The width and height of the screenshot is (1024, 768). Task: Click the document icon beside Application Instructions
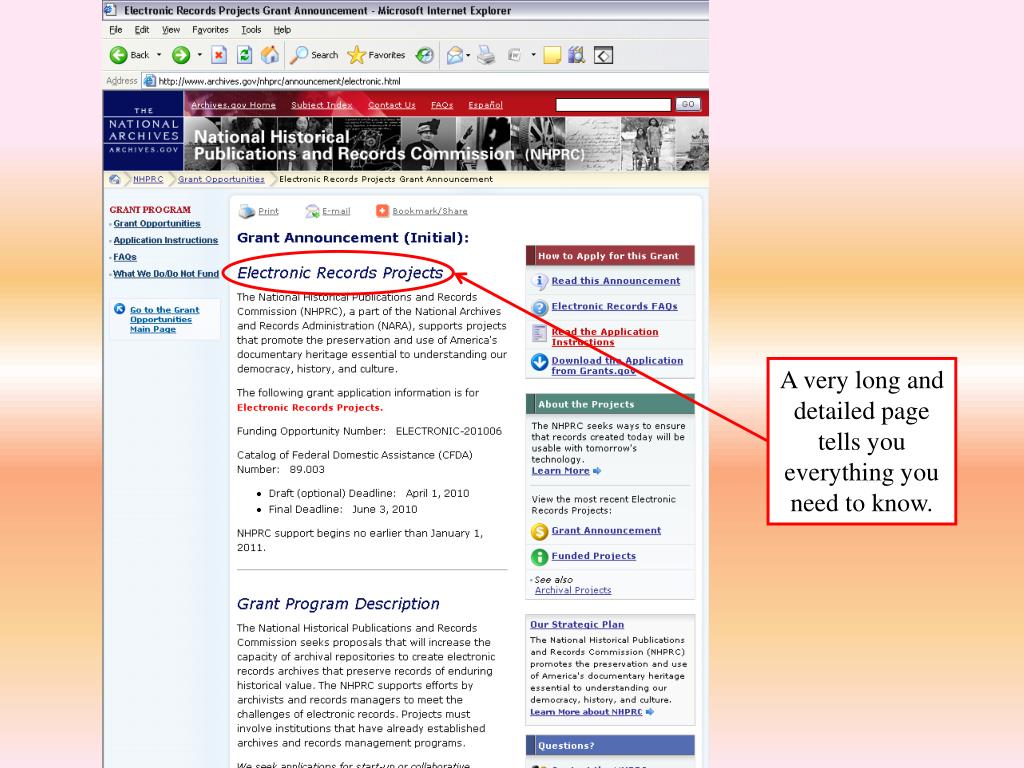(x=539, y=334)
